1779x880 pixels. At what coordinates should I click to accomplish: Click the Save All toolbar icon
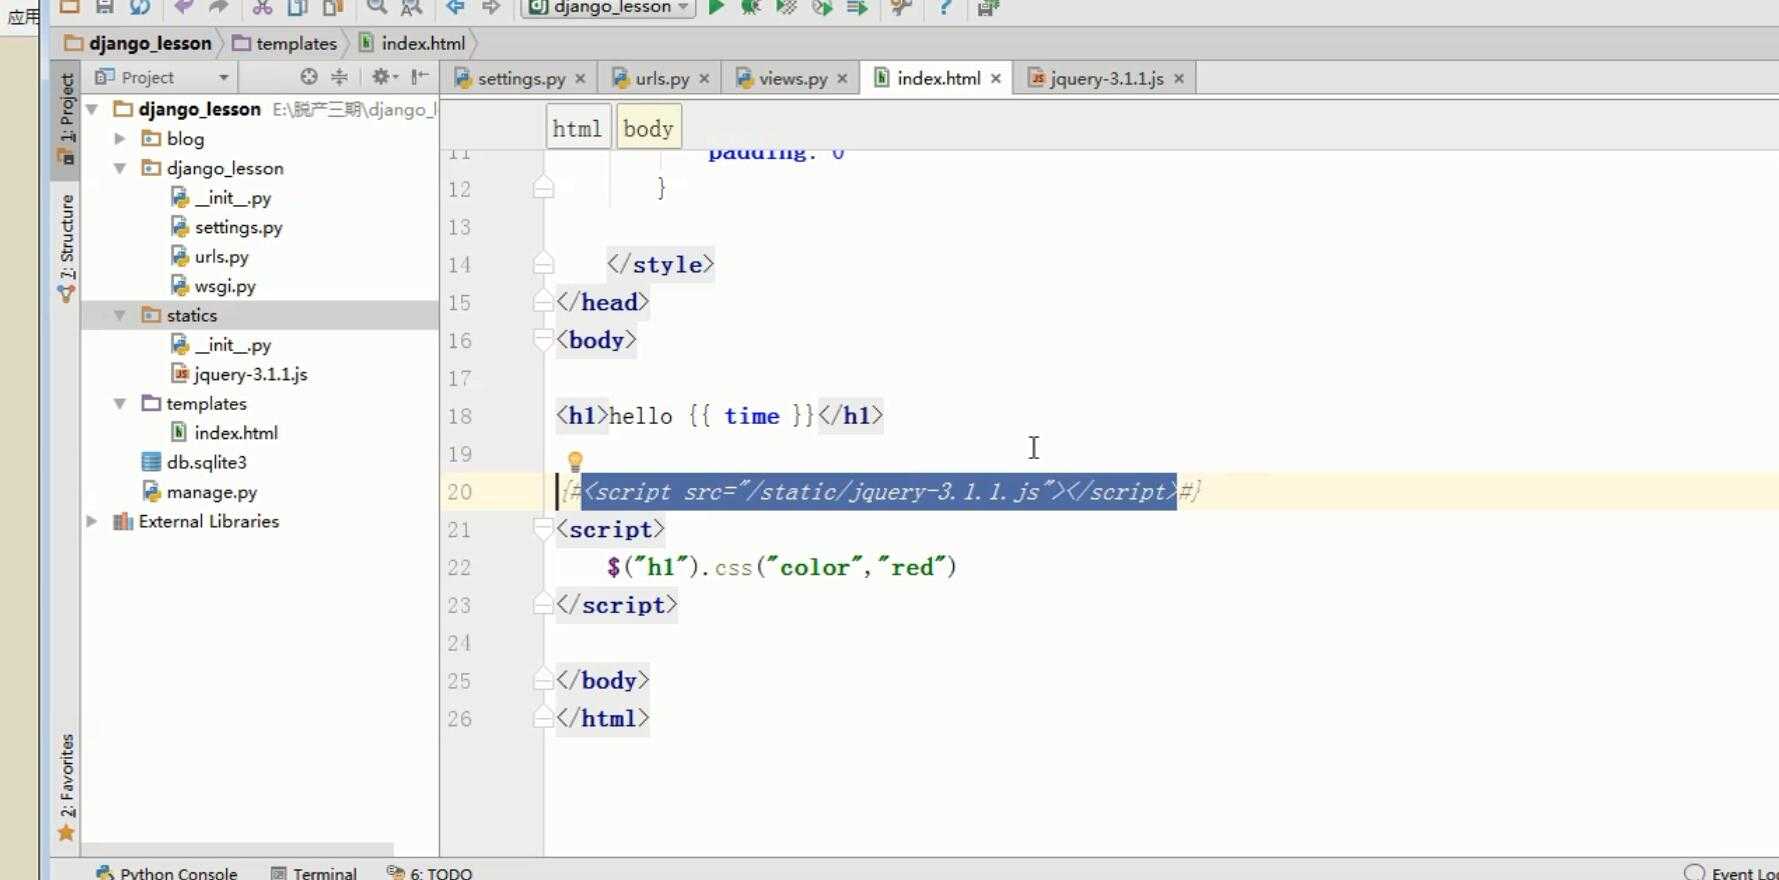[104, 6]
